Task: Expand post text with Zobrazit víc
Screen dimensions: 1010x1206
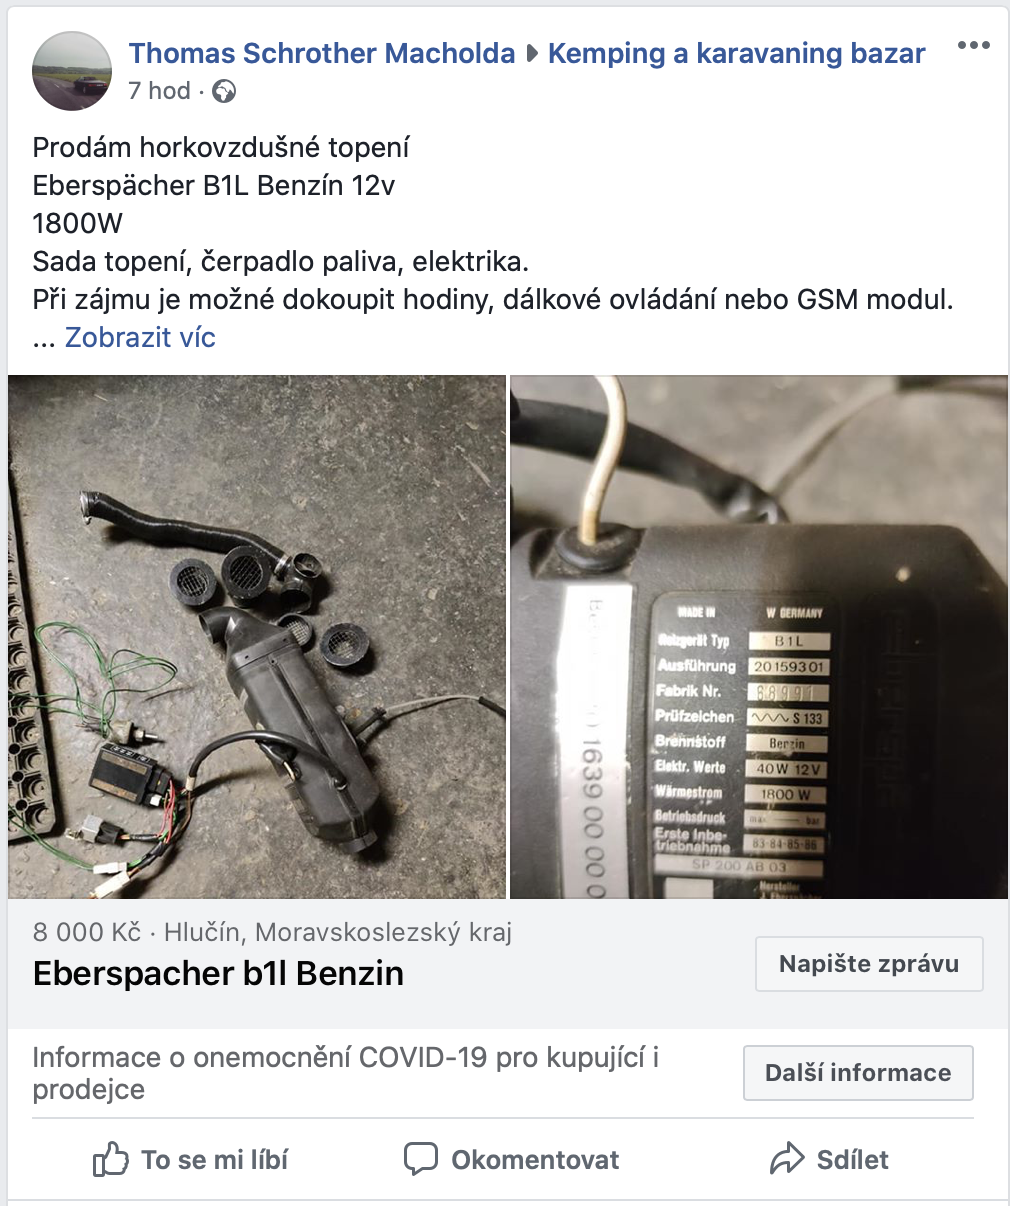Action: (x=140, y=337)
